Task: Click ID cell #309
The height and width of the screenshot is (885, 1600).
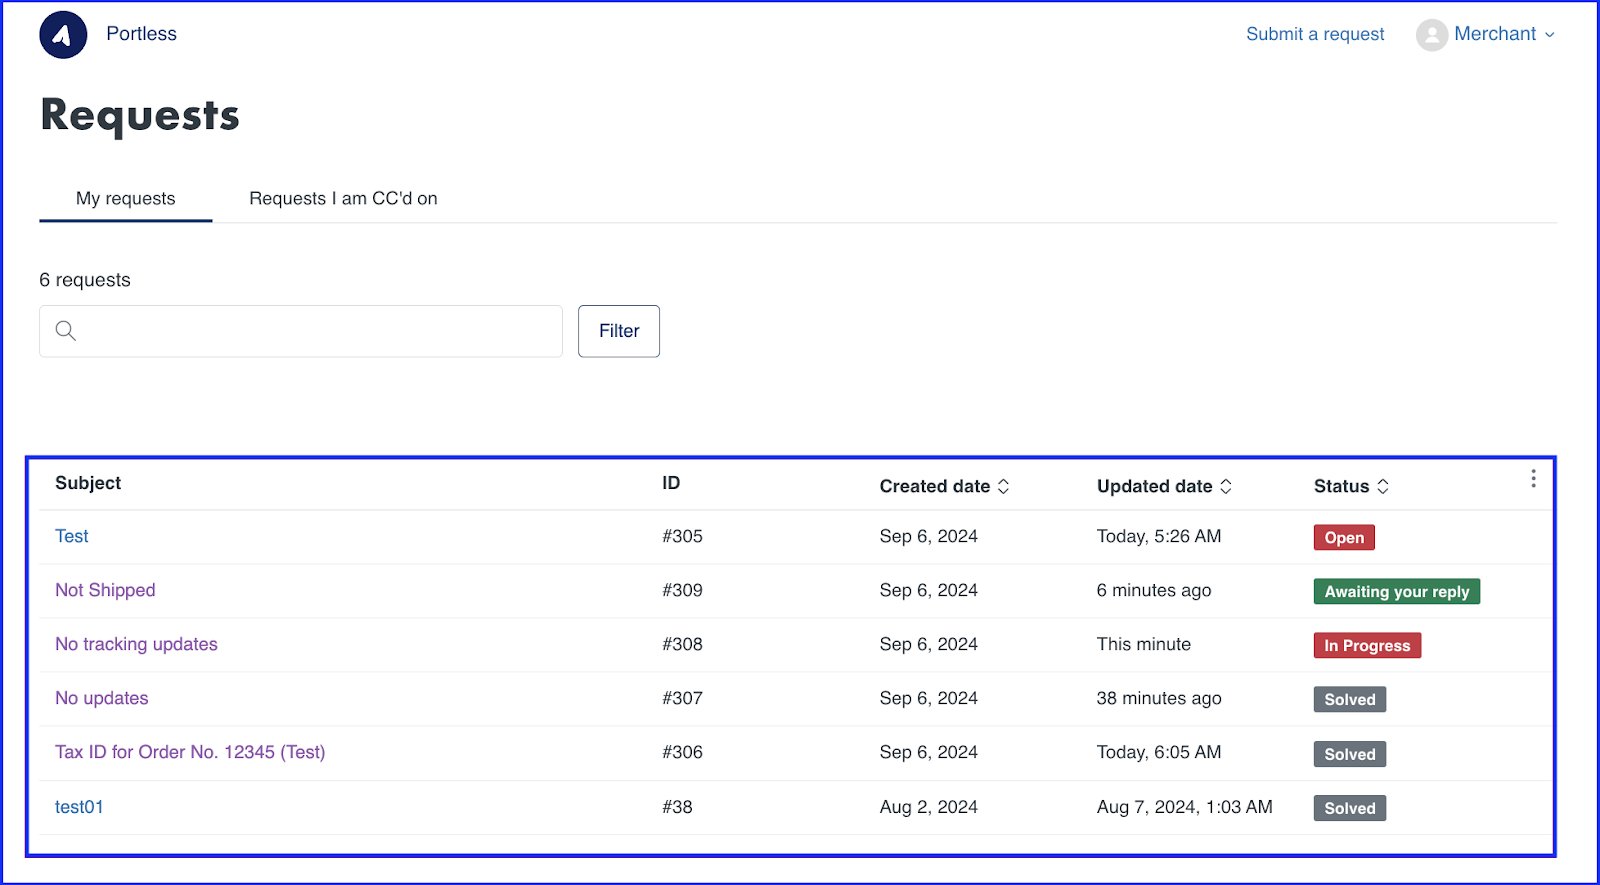Action: click(682, 590)
